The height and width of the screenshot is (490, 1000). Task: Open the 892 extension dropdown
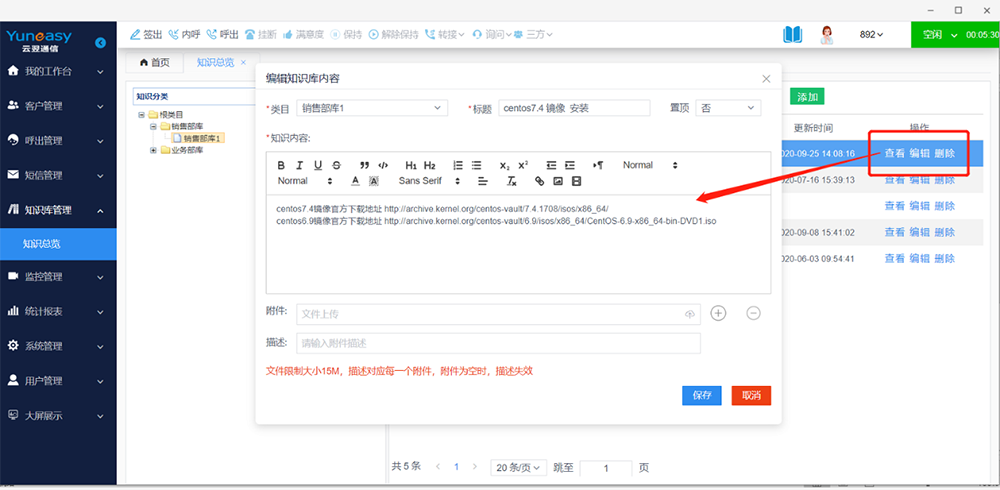pyautogui.click(x=871, y=34)
